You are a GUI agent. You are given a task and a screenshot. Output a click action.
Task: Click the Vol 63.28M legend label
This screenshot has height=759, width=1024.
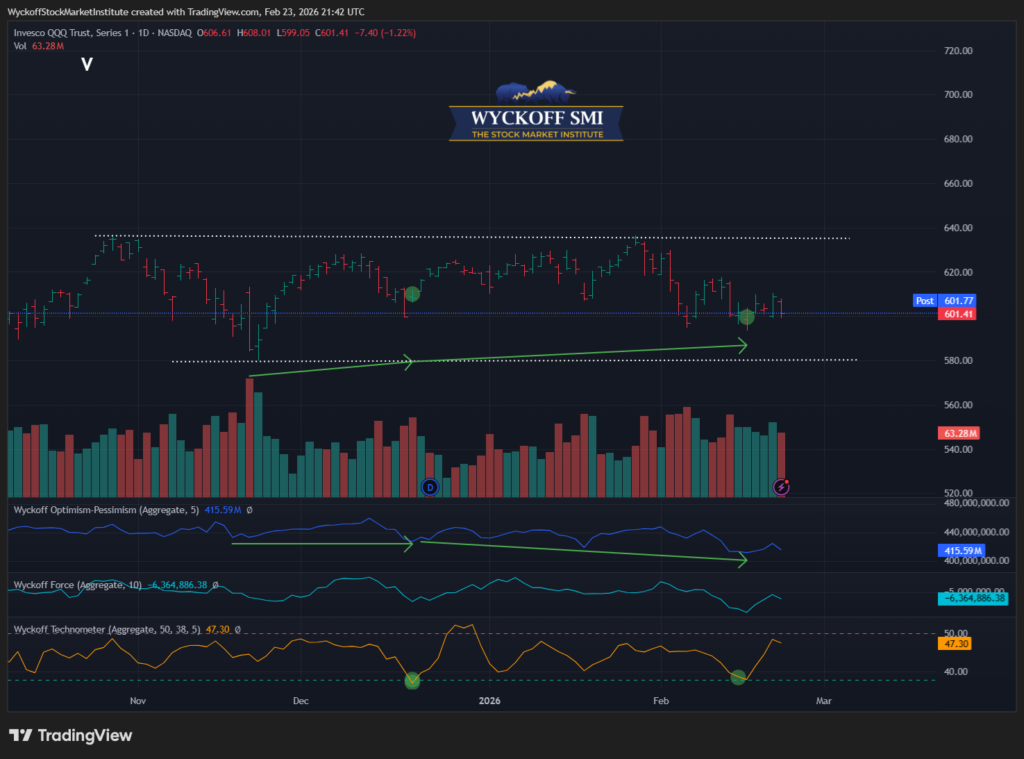point(40,46)
